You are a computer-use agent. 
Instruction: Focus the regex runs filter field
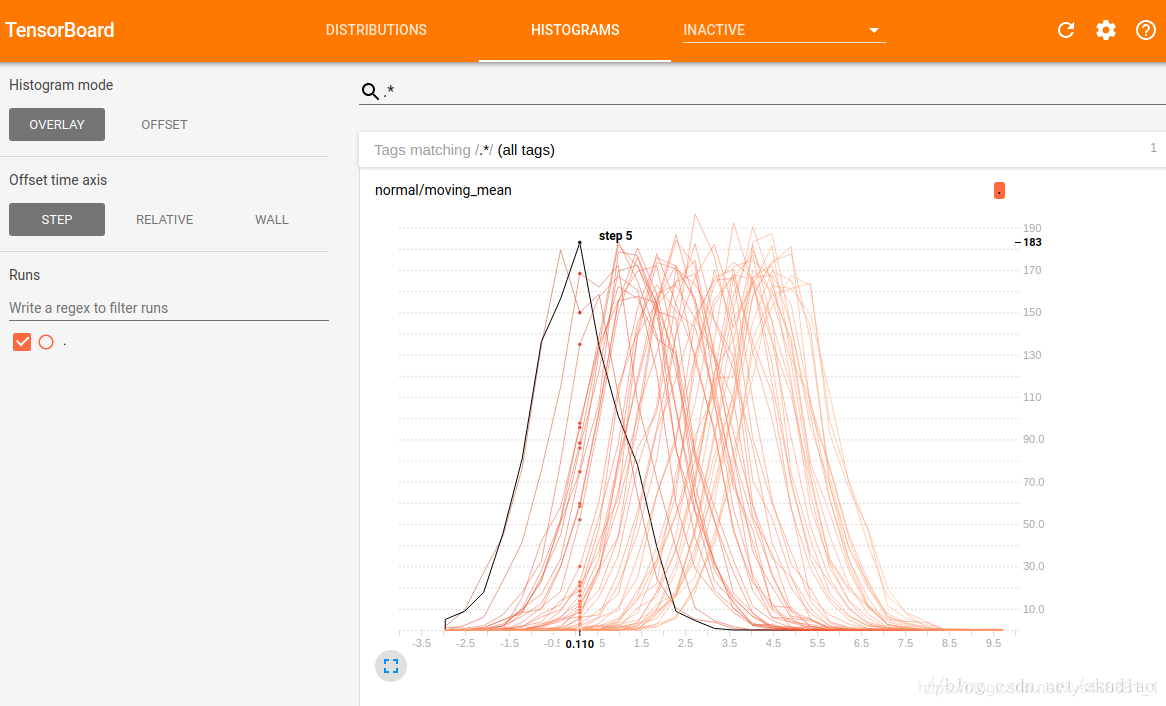169,308
